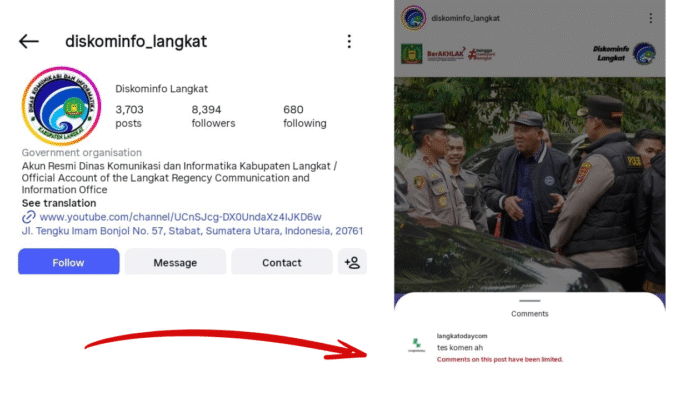Tap the link chain icon beside URL
Viewport: 700px width, 400px height.
29,217
